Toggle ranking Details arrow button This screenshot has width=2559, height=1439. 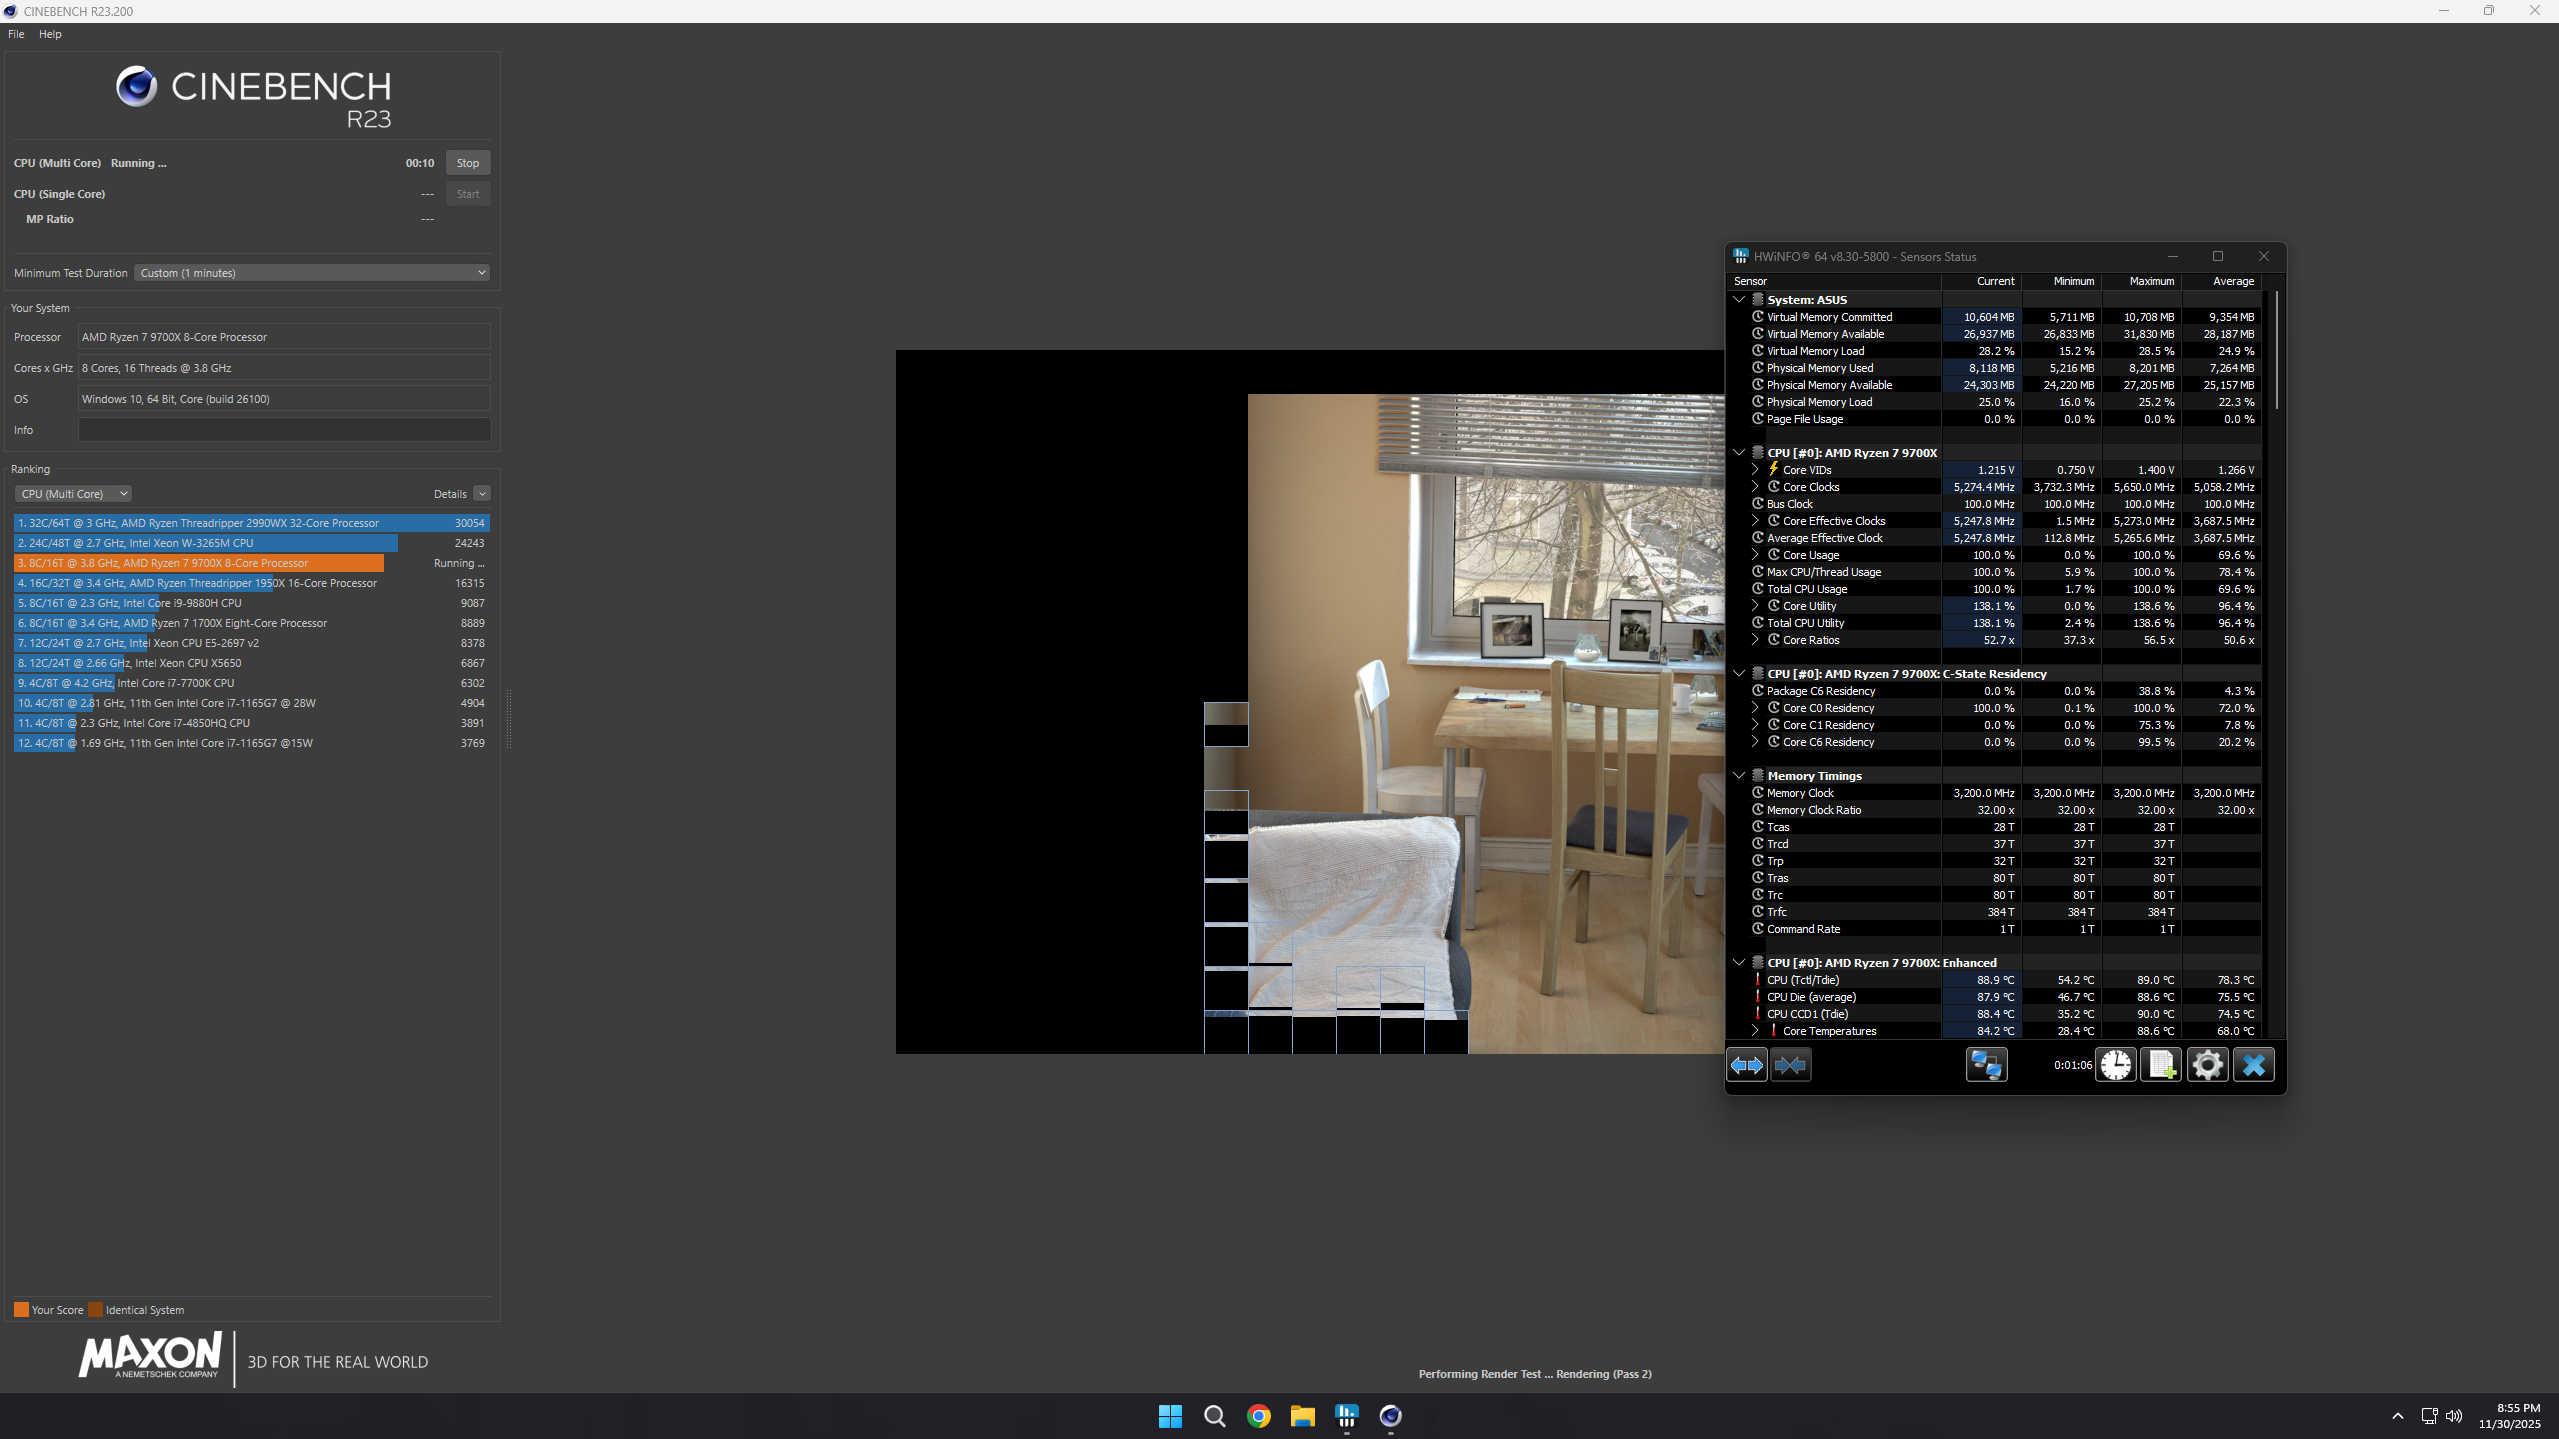pyautogui.click(x=482, y=494)
